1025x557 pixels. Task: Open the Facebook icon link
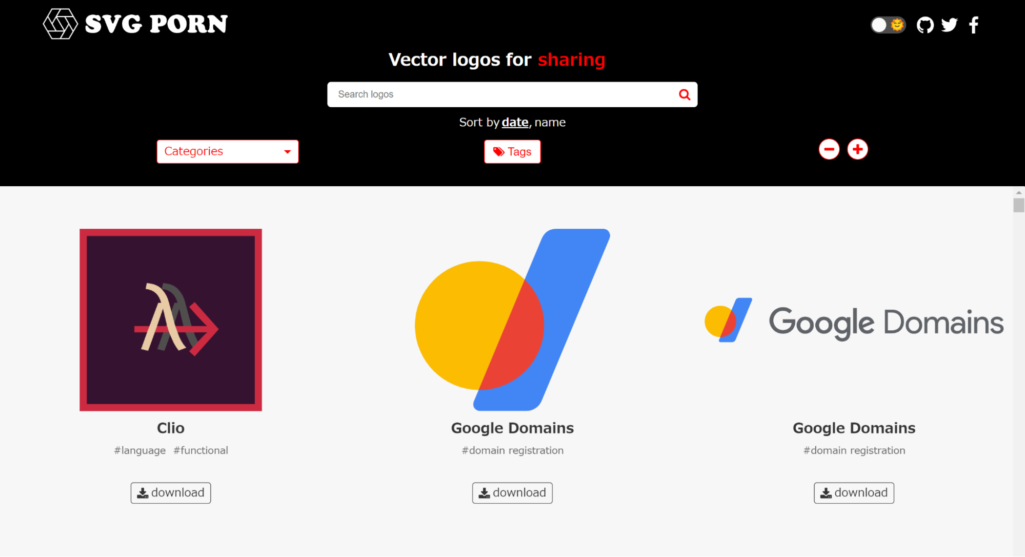[x=973, y=25]
